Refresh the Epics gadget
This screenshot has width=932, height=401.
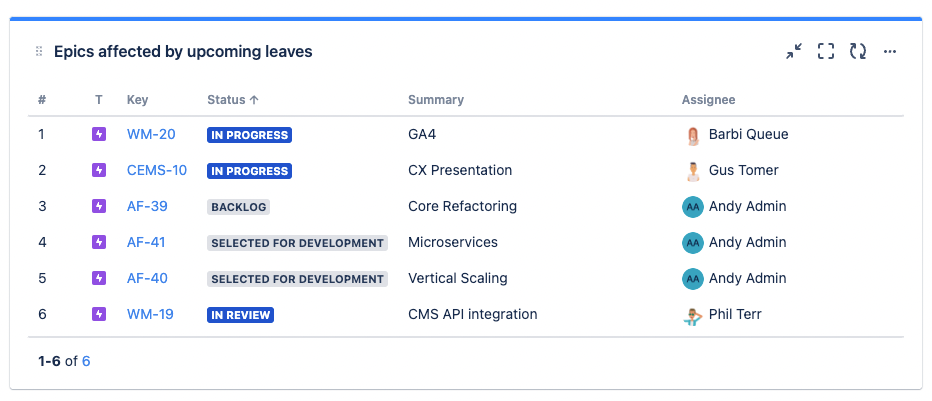[x=858, y=51]
